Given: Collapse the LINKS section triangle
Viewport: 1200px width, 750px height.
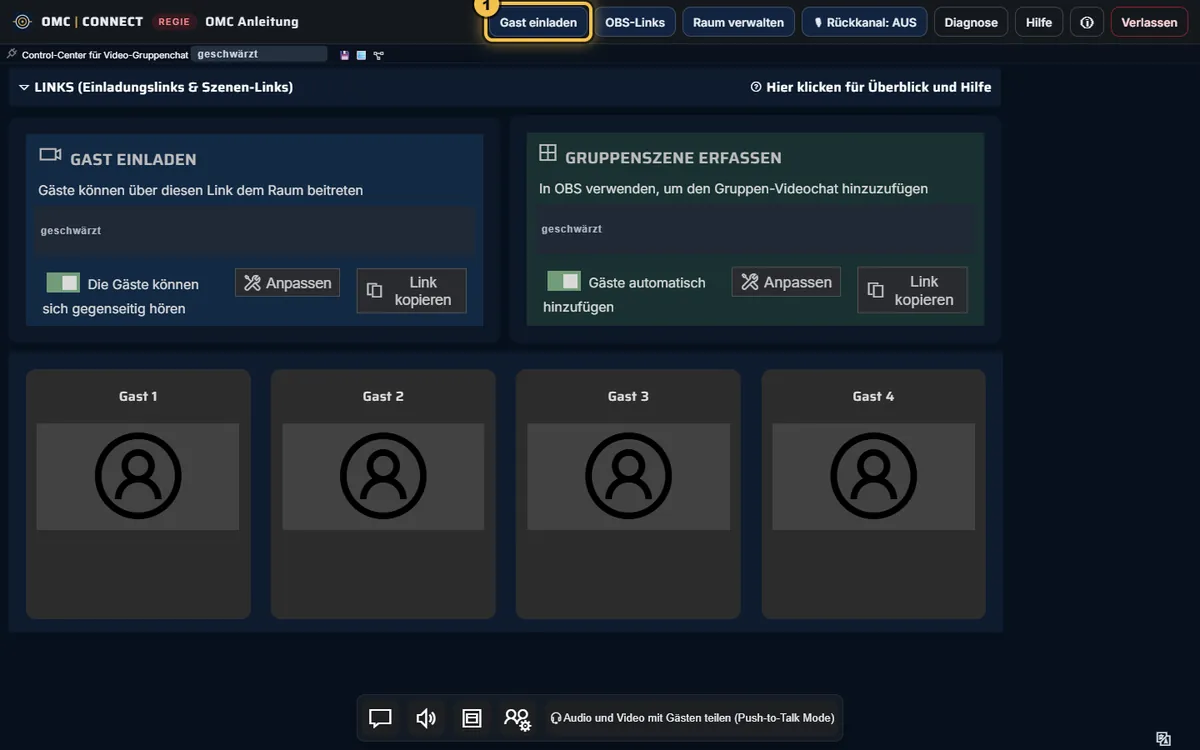Looking at the screenshot, I should click(24, 88).
